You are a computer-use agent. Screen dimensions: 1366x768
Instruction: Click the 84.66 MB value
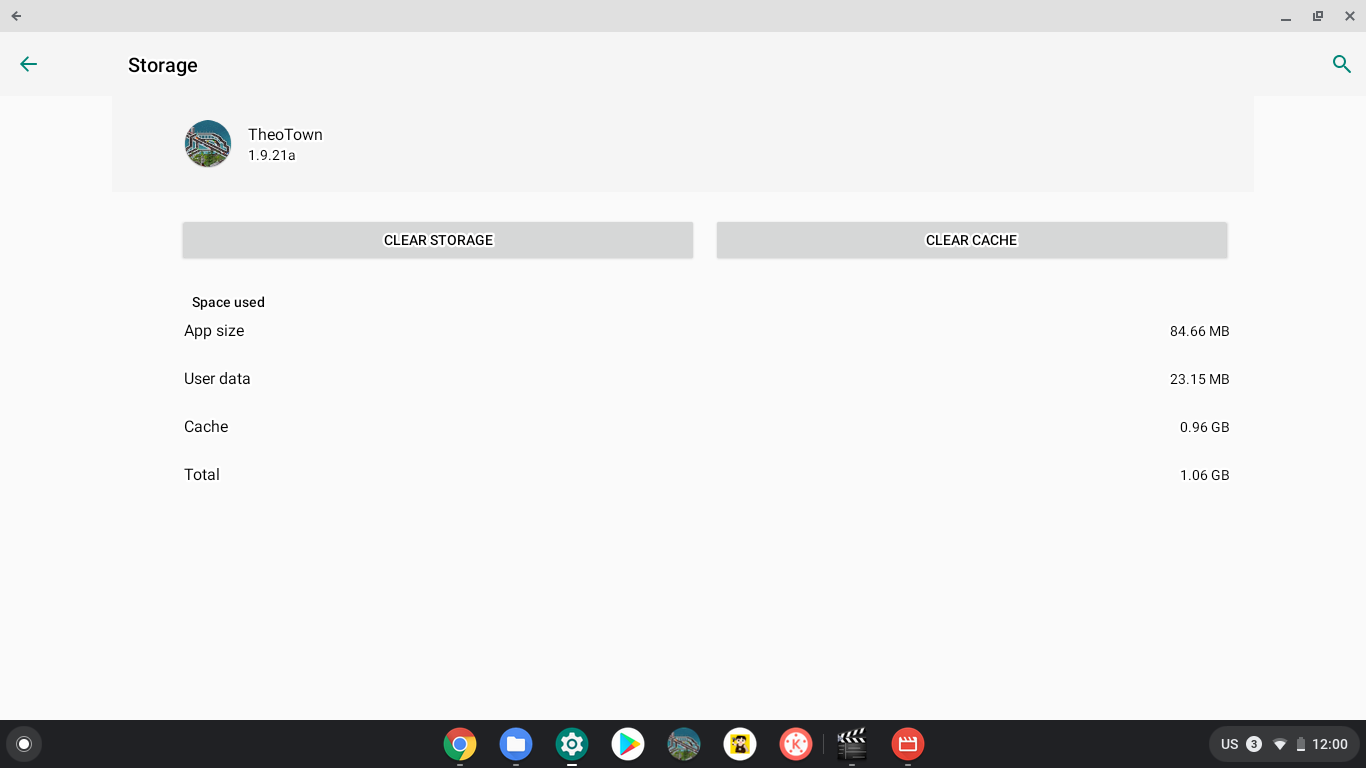click(1199, 331)
